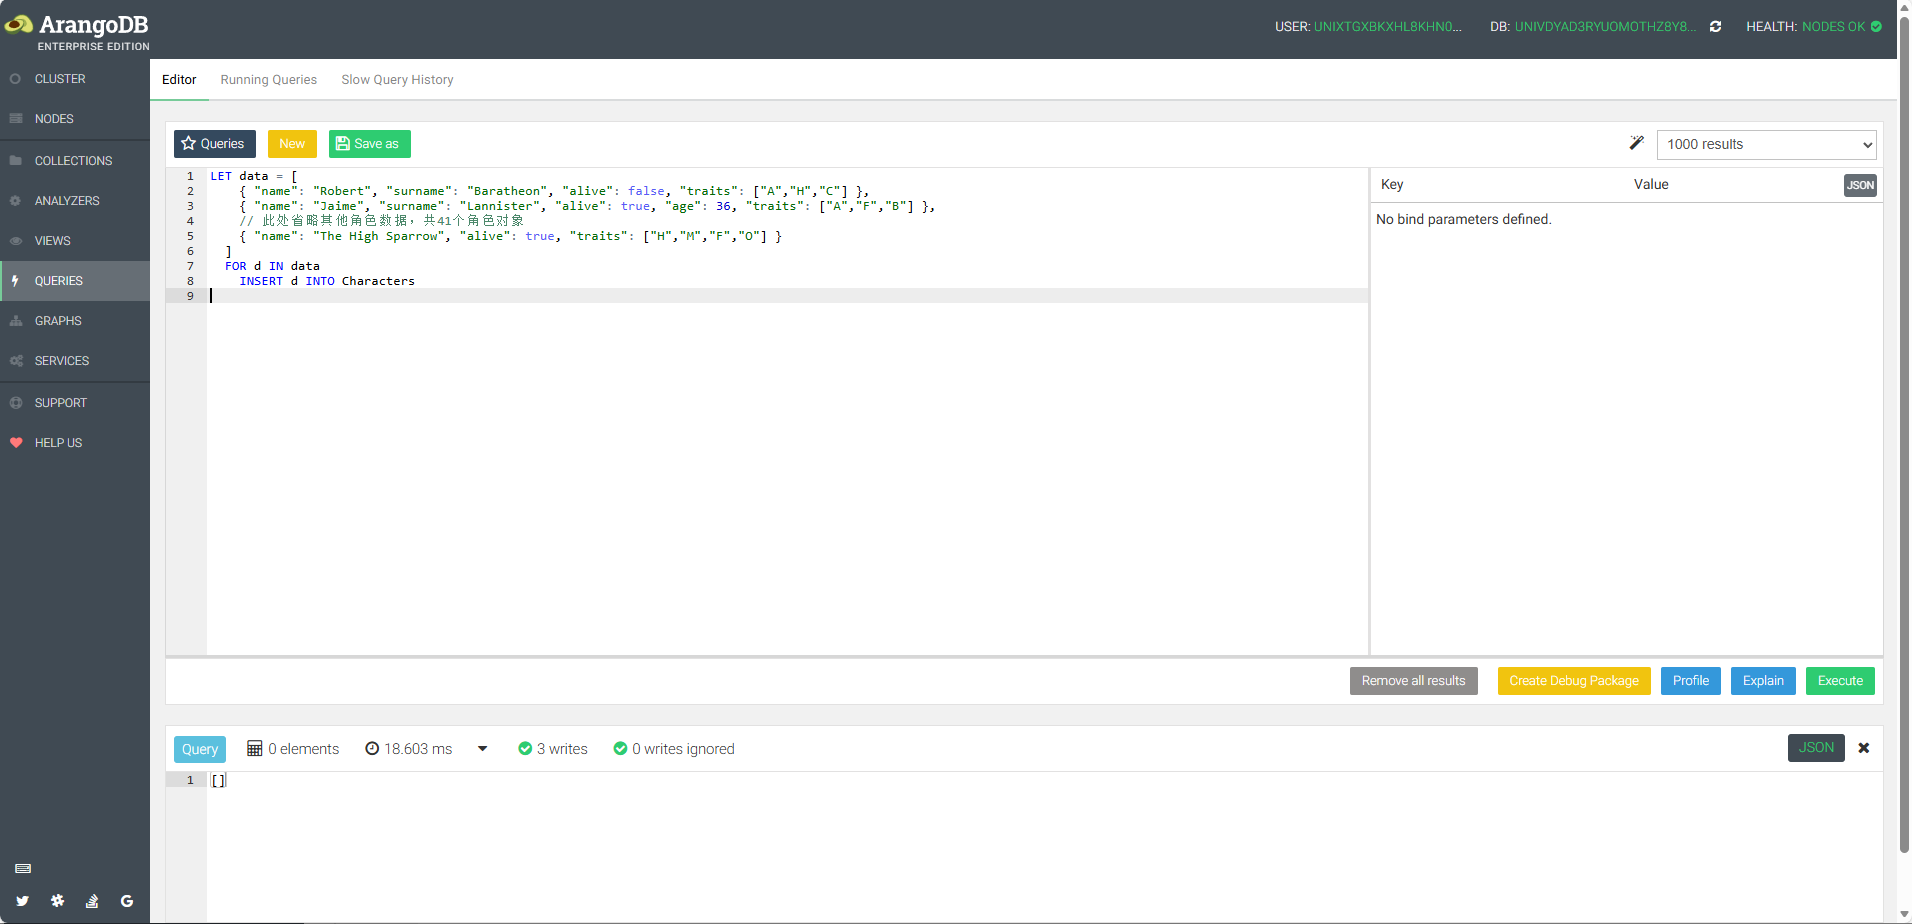This screenshot has height=924, width=1912.
Task: Click the magic wand spotlight icon
Action: [x=1636, y=143]
